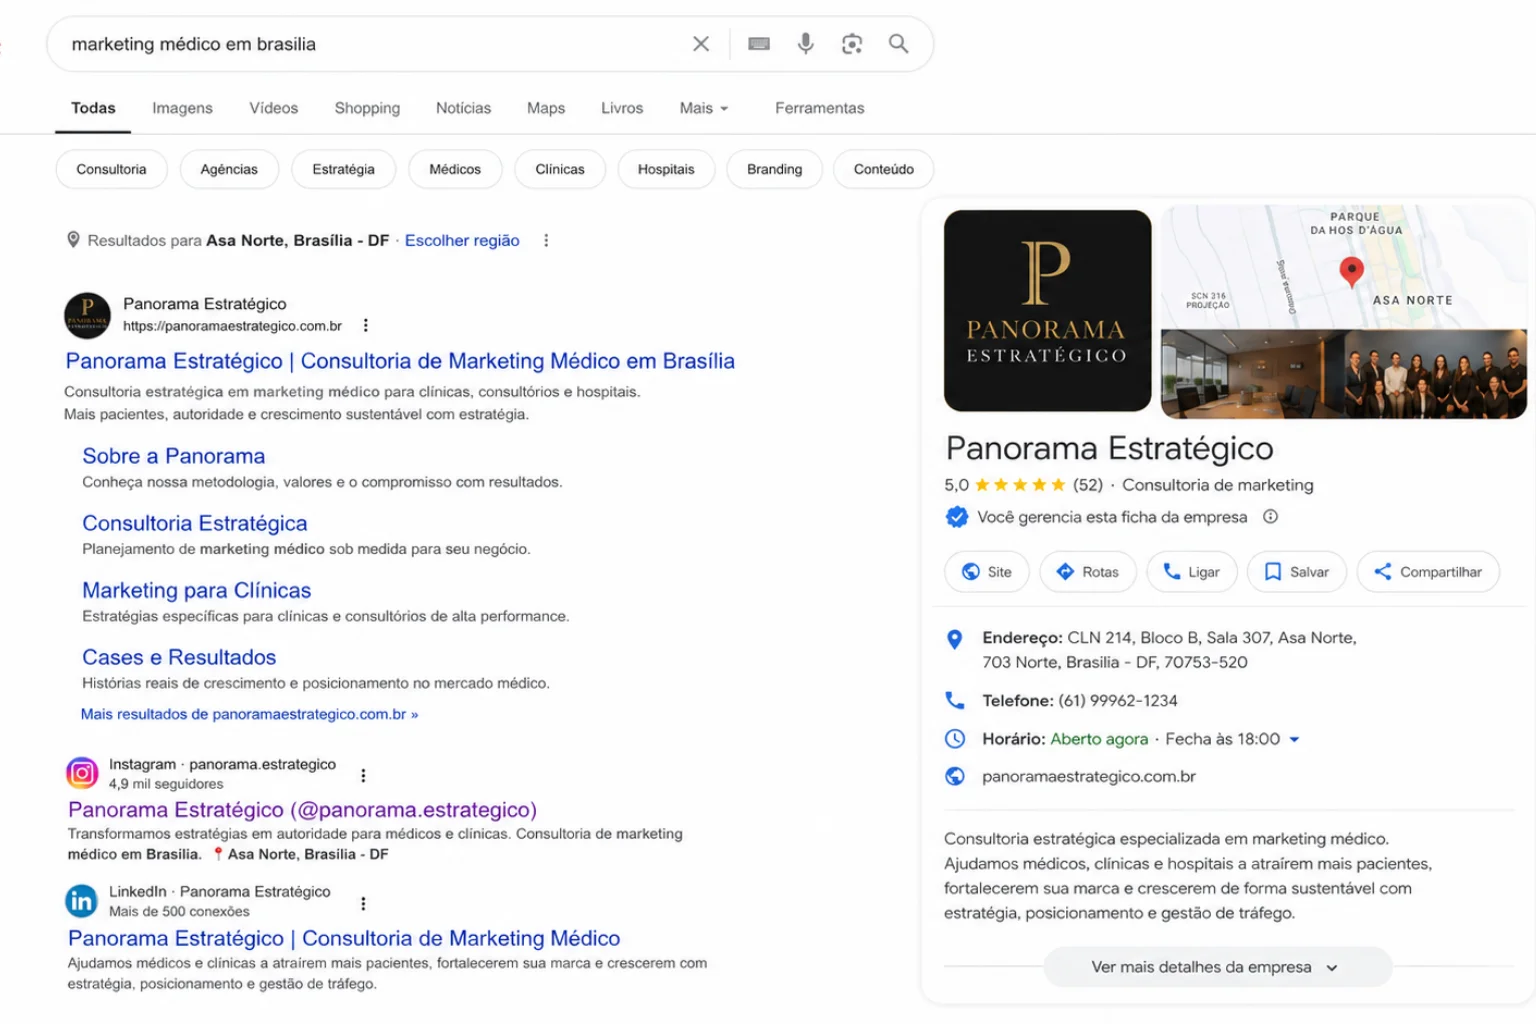
Task: Open the Livros tab
Action: click(x=622, y=108)
